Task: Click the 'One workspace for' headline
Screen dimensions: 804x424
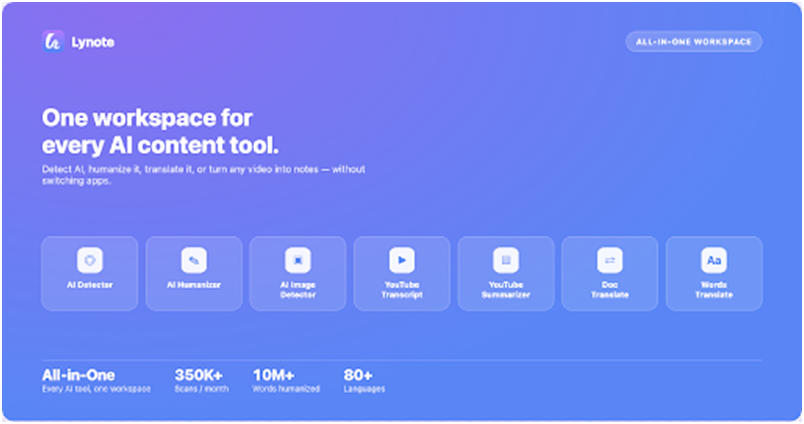Action: click(x=147, y=118)
